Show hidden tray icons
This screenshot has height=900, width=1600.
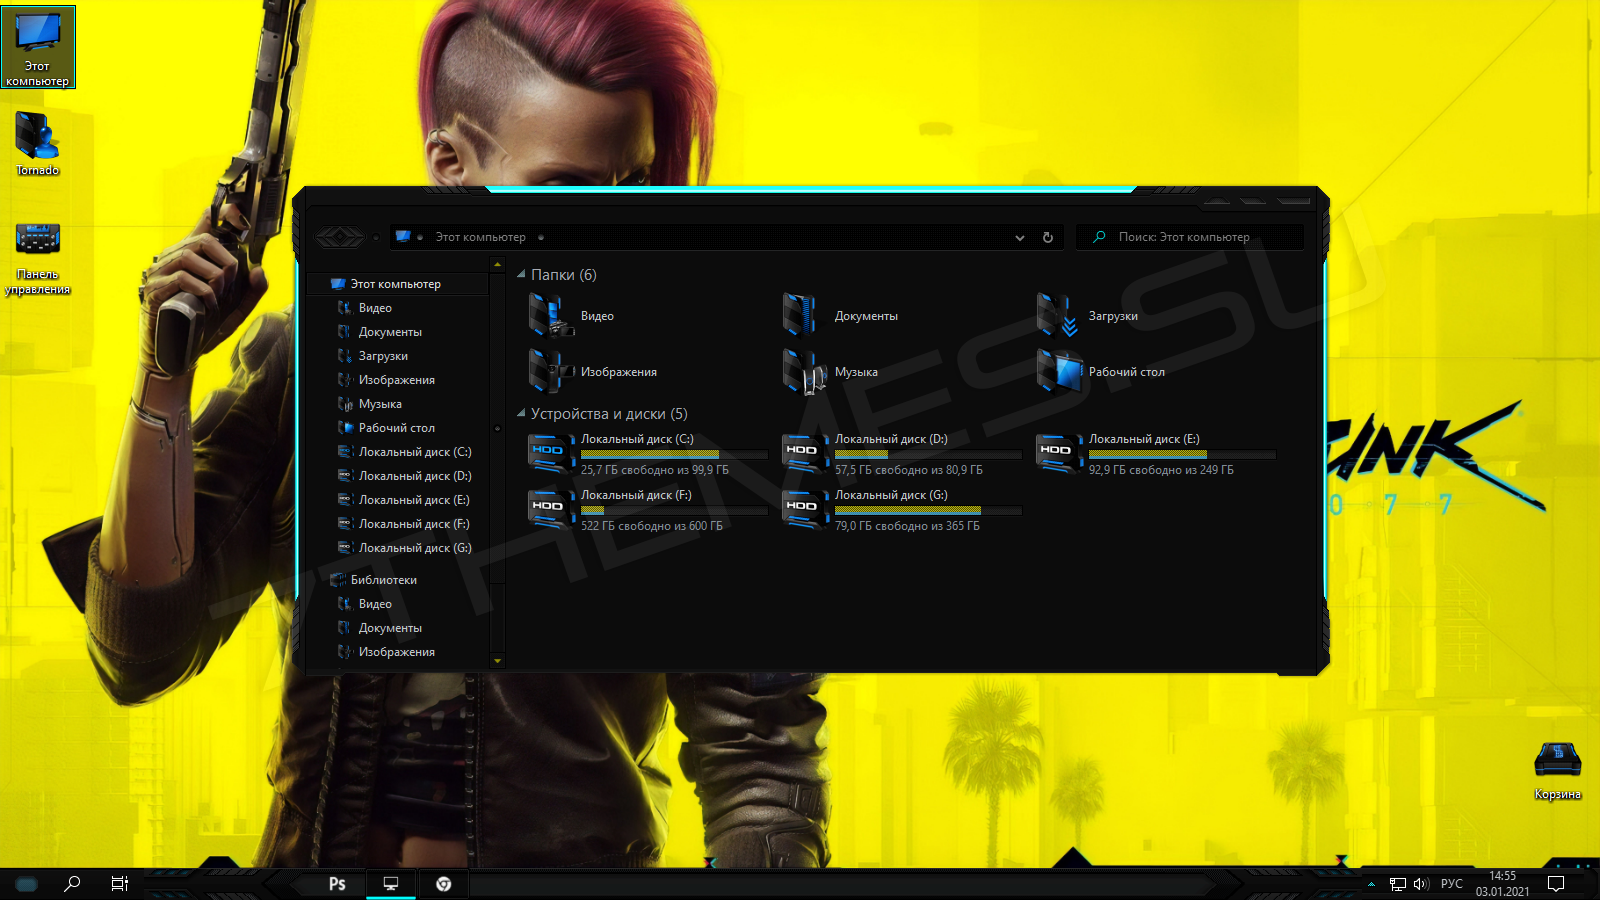pos(1371,884)
